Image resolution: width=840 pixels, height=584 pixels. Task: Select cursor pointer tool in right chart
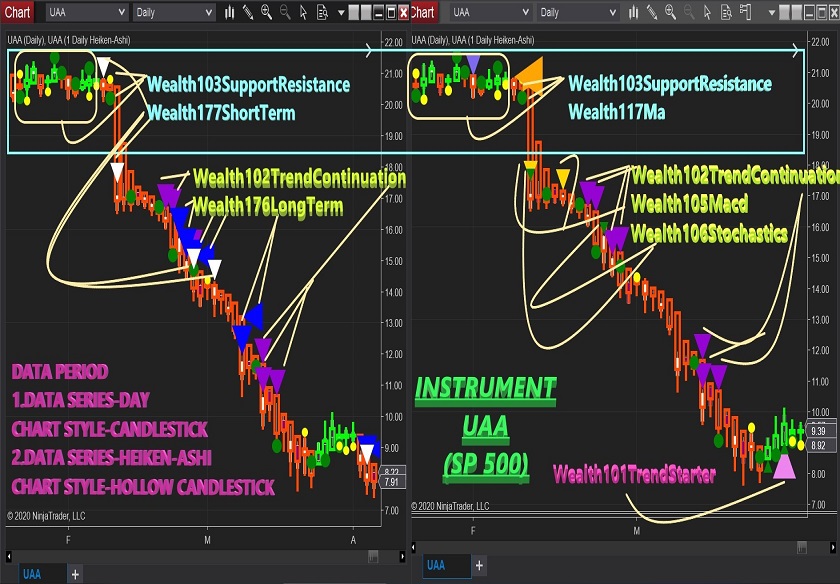pyautogui.click(x=707, y=12)
